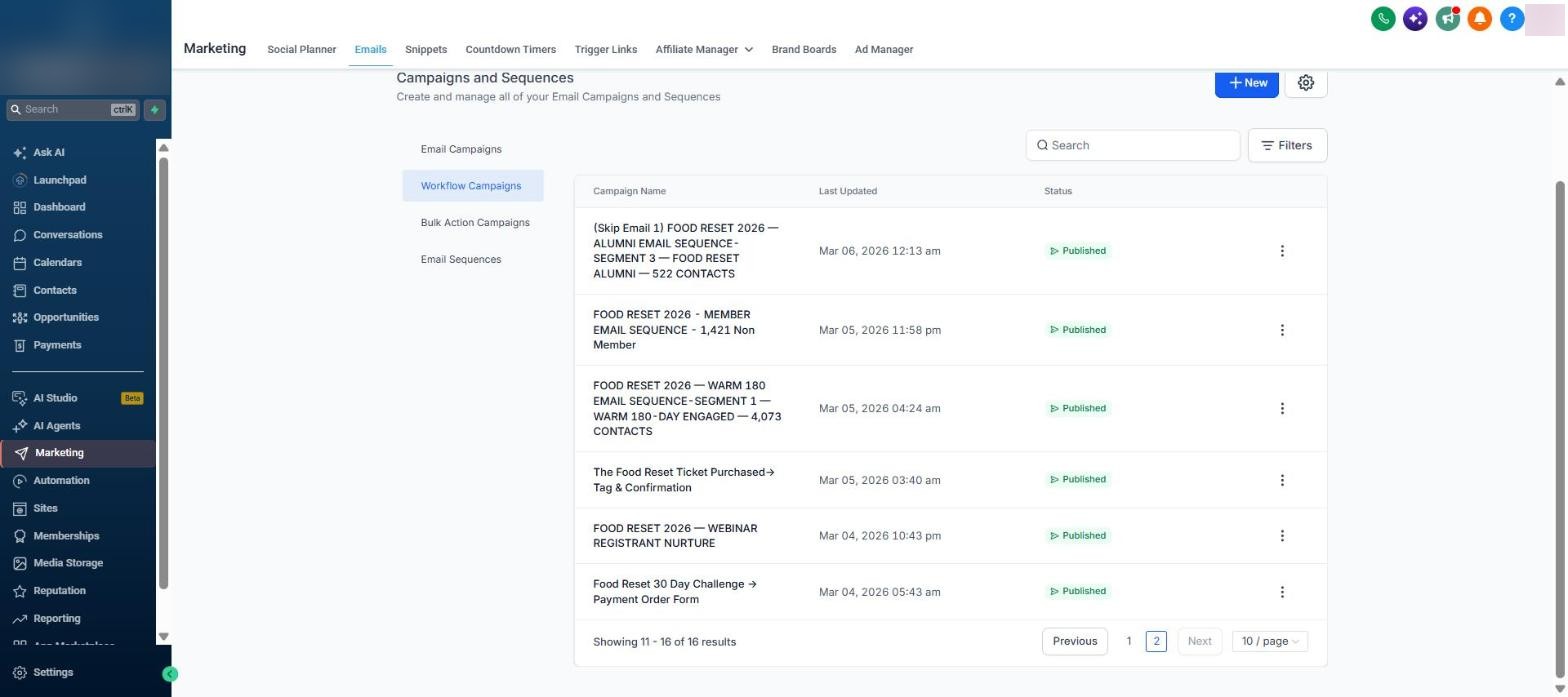
Task: Select Workflow Campaigns in the side list
Action: [473, 186]
